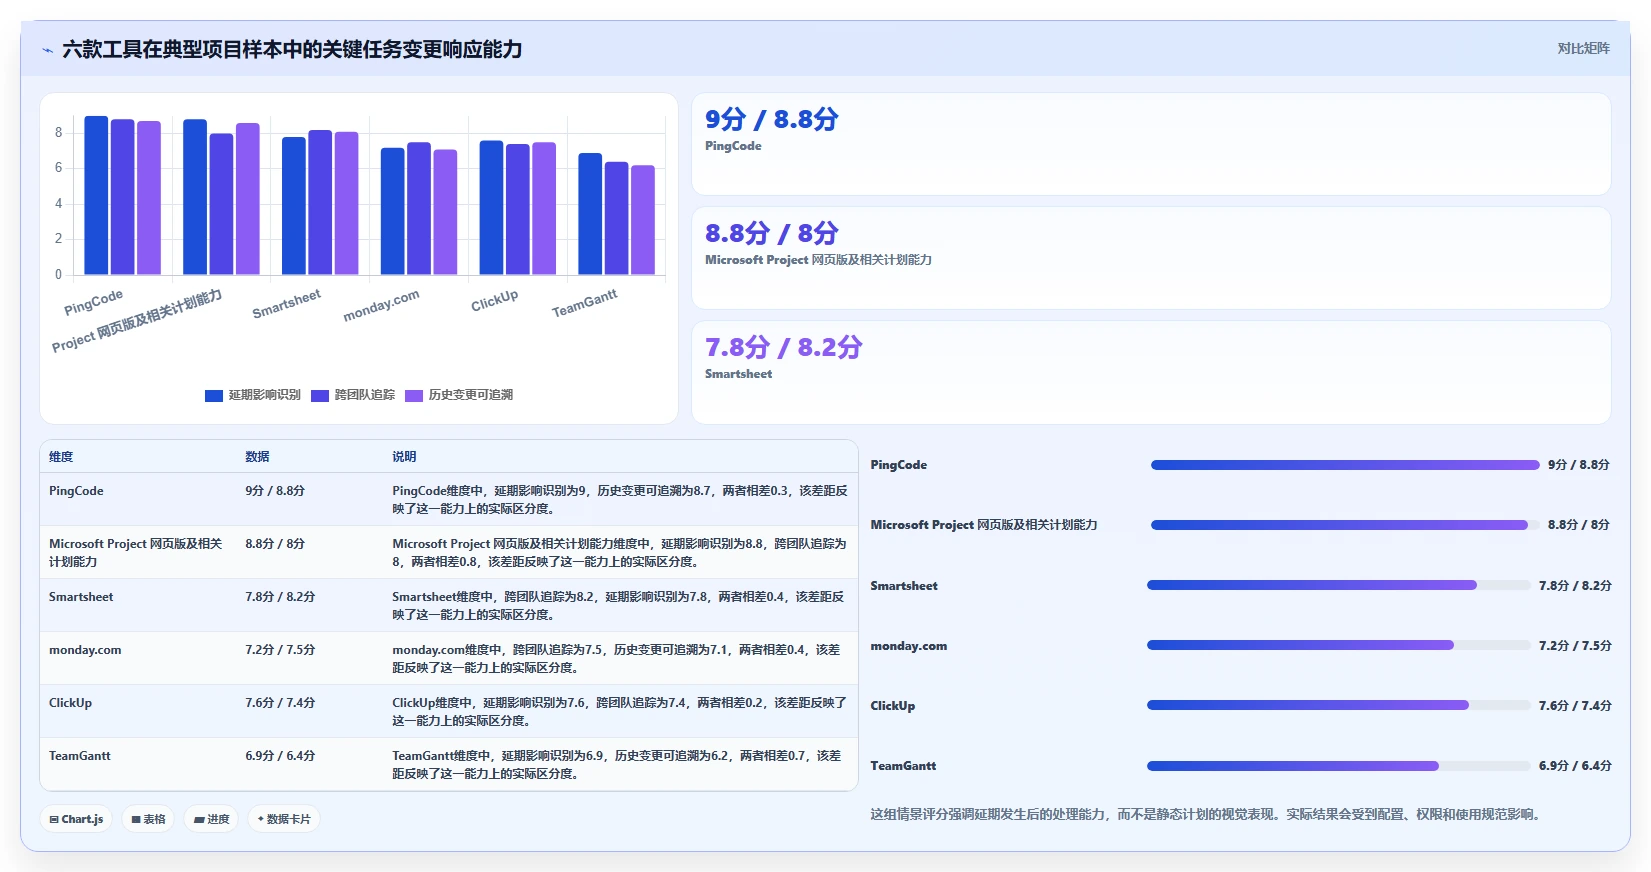Click the monday.com progress bar

click(1339, 645)
